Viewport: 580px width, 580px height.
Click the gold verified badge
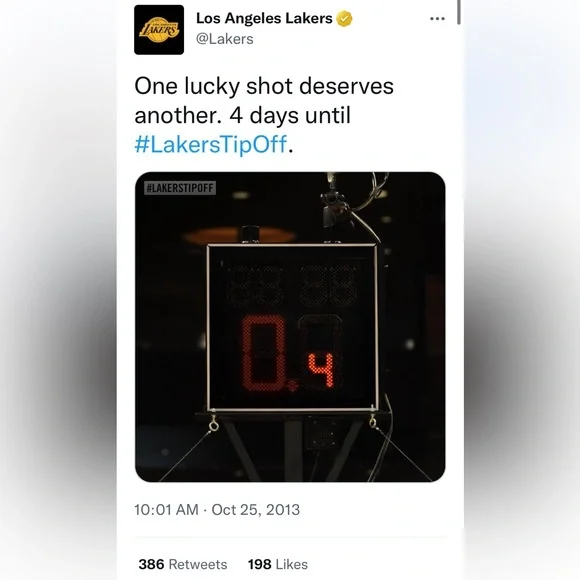pos(344,18)
